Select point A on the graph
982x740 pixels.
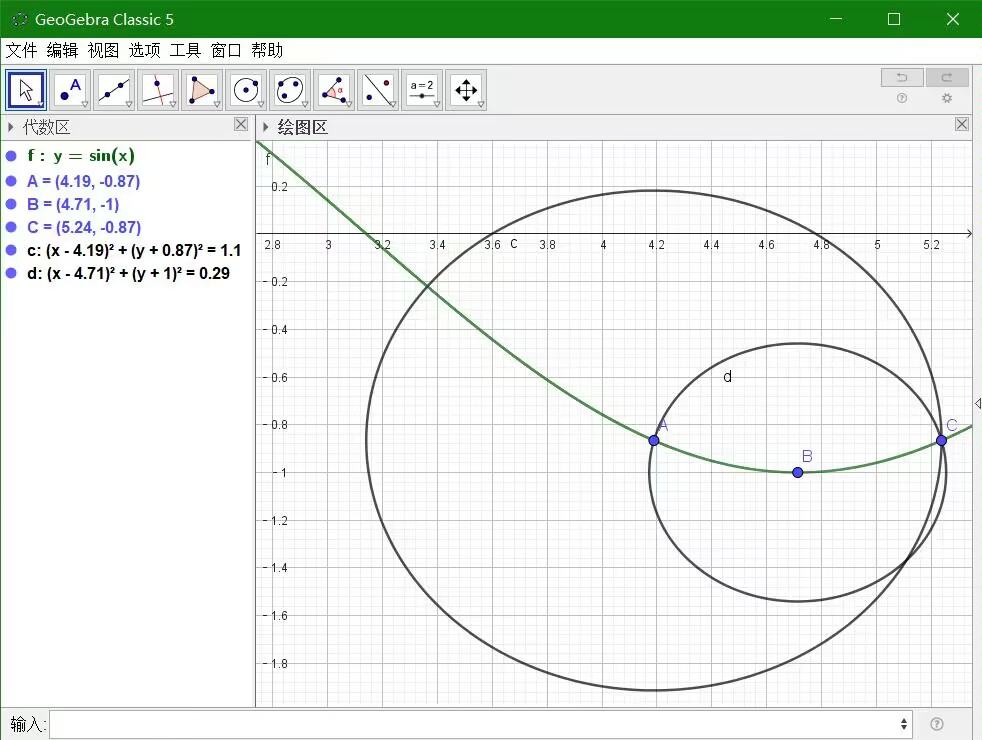pyautogui.click(x=654, y=441)
